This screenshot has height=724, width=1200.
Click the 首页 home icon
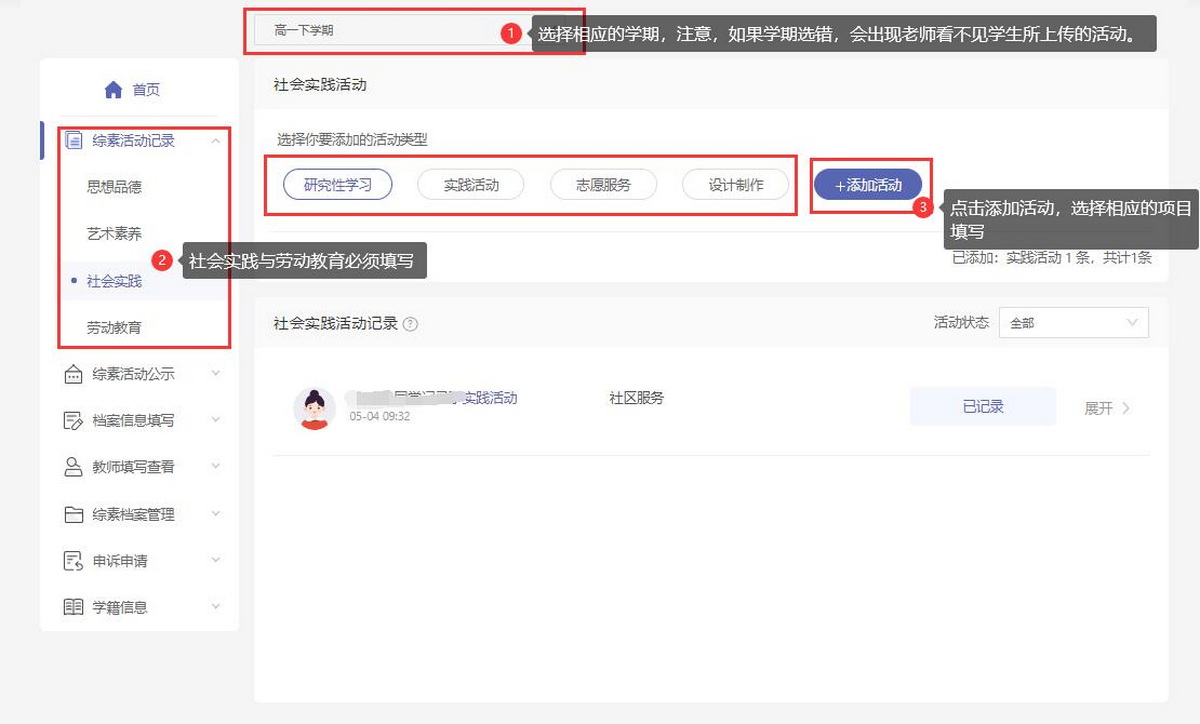(x=112, y=89)
